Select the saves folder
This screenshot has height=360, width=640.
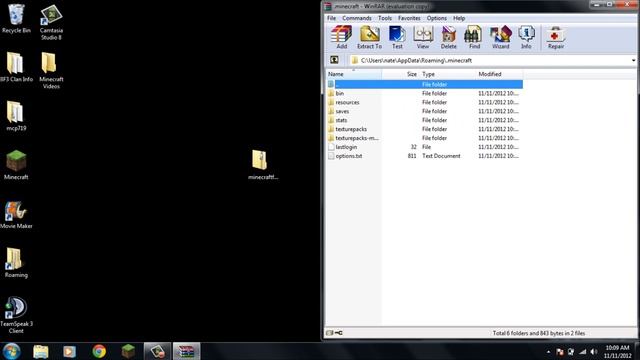[x=424, y=111]
